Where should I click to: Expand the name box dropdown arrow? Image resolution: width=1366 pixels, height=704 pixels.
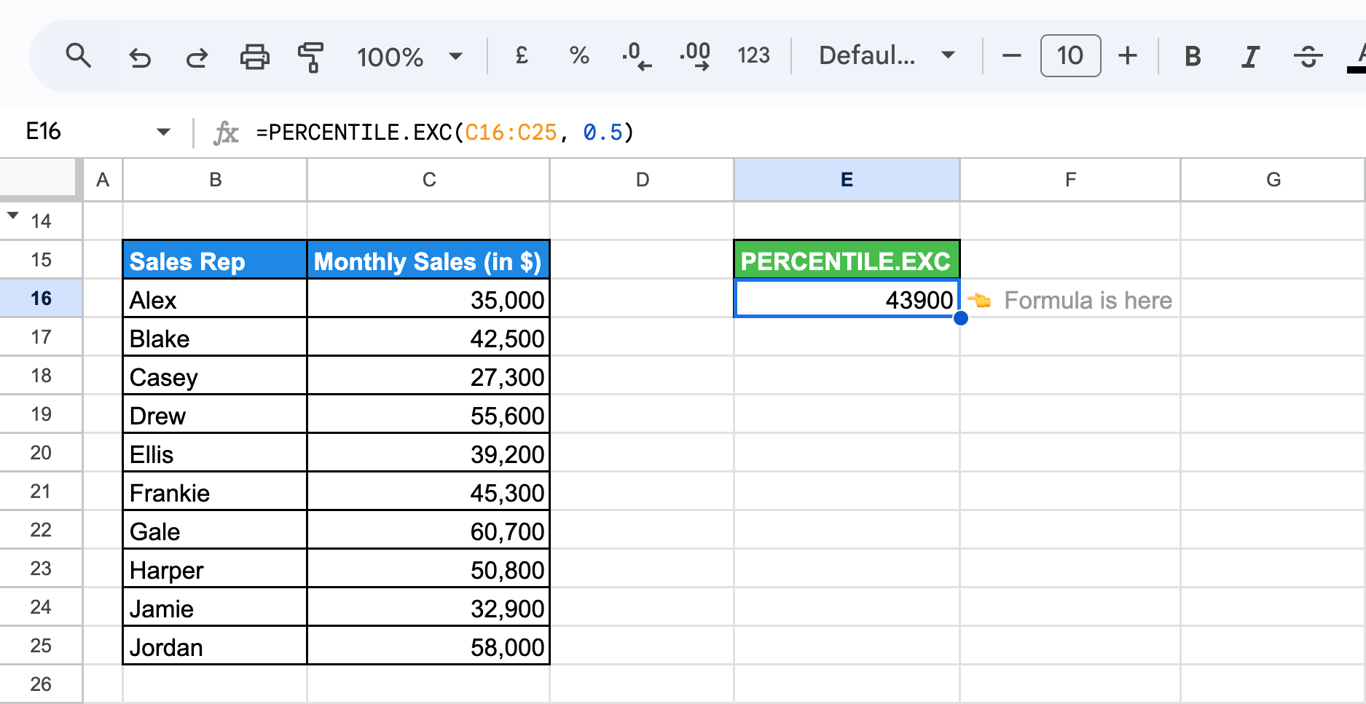(163, 132)
